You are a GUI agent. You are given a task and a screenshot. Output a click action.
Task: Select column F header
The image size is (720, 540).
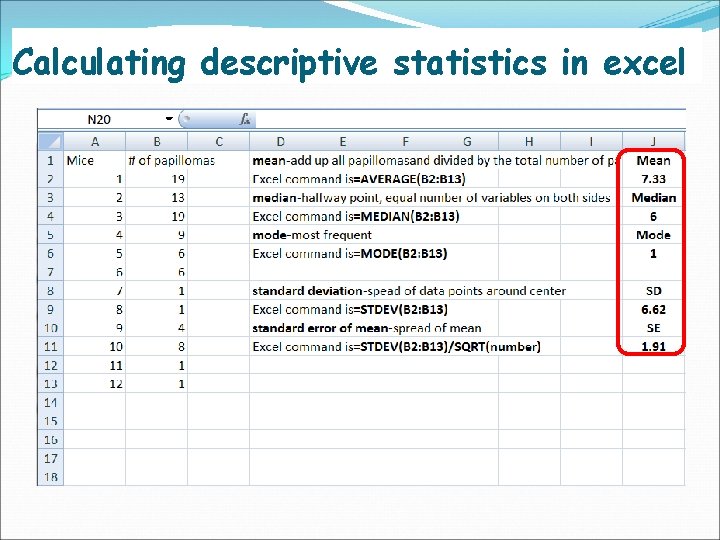click(x=405, y=141)
